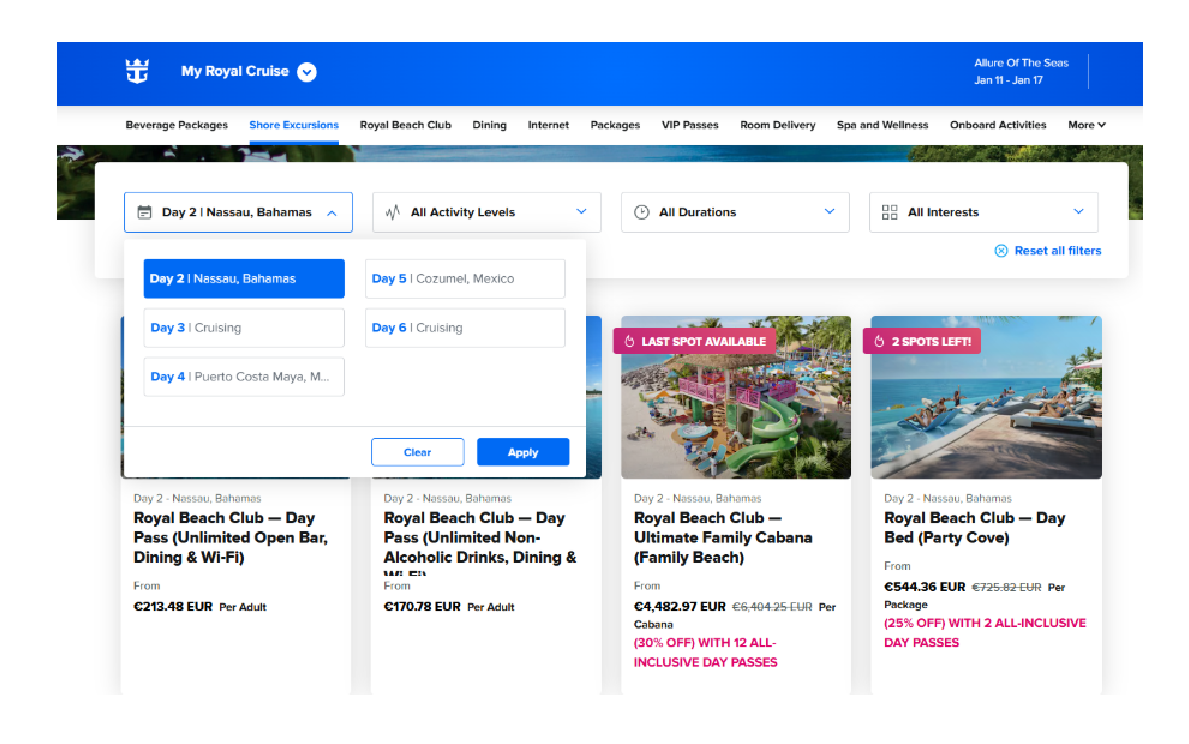The image size is (1189, 744).
Task: Click the Last Spot Available badge
Action: click(x=694, y=341)
